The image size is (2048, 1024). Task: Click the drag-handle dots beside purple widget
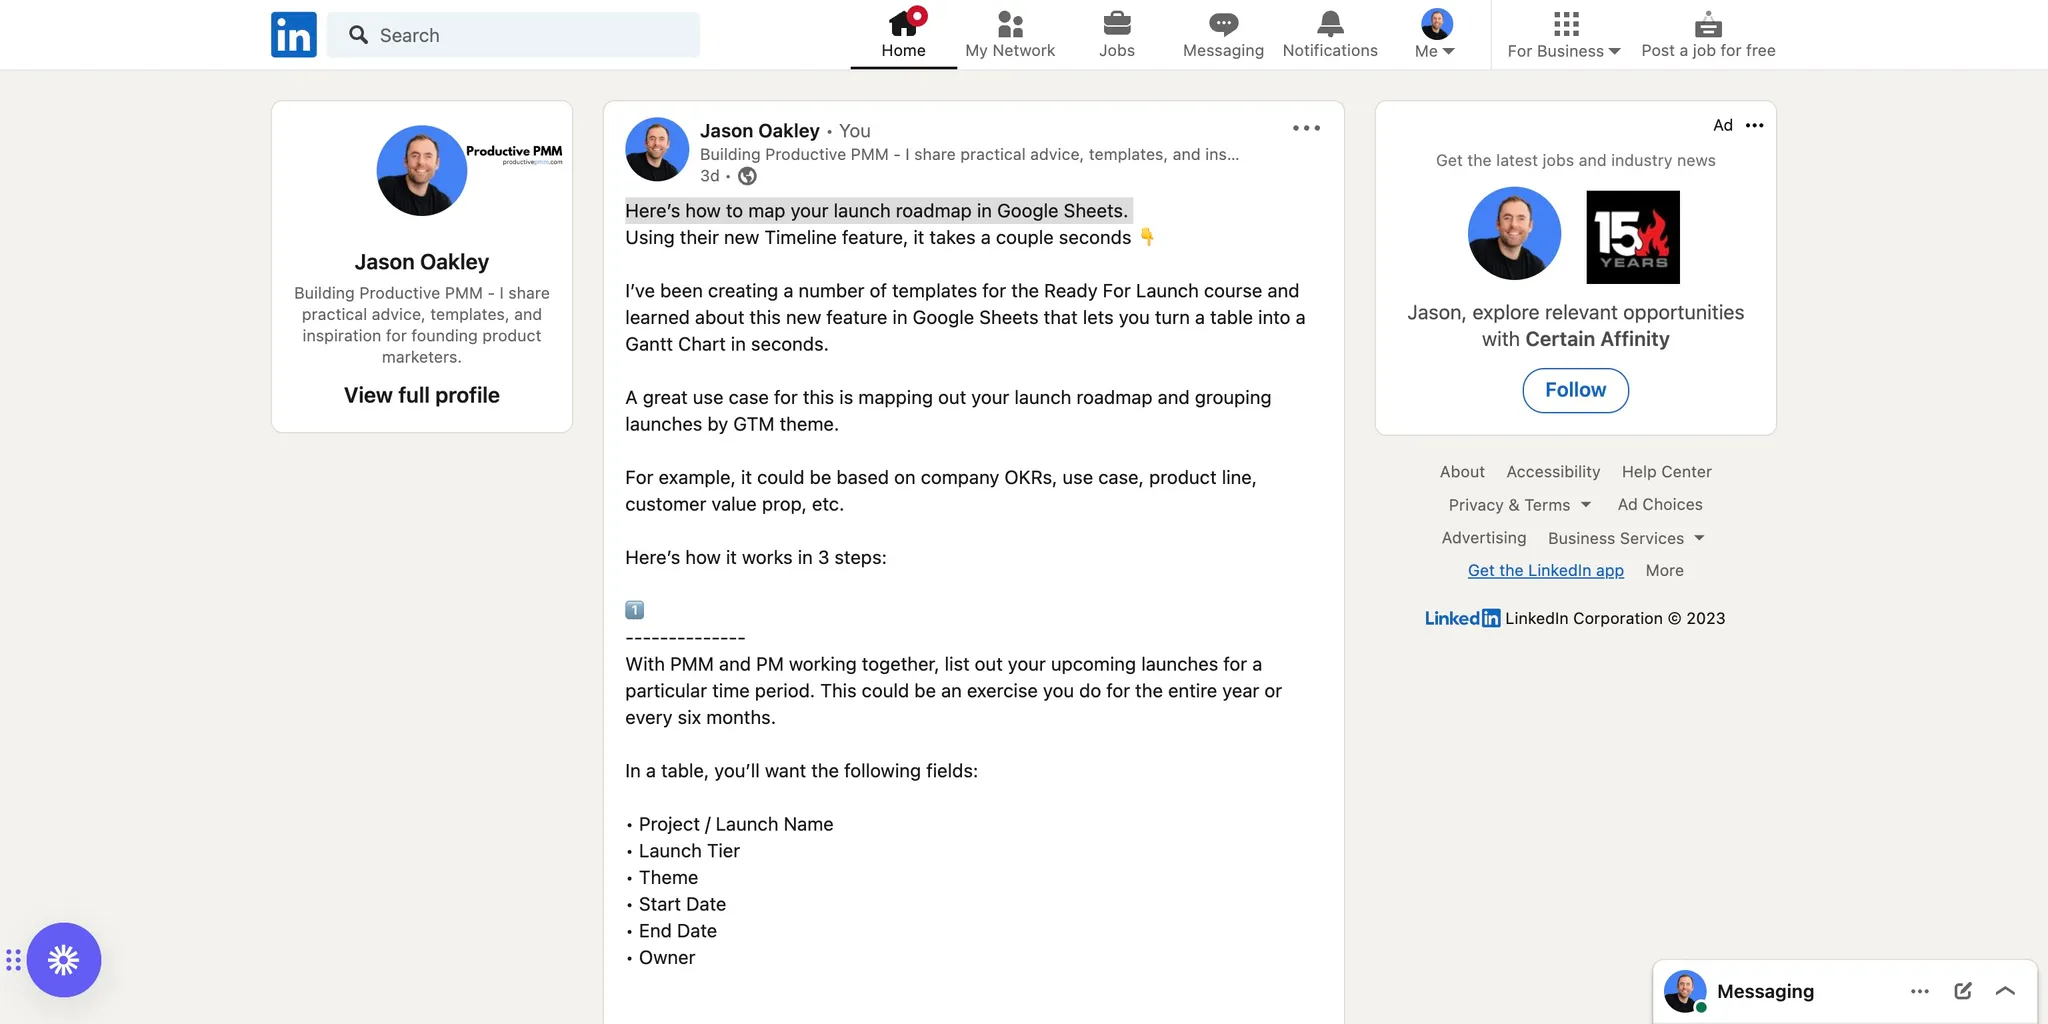pos(13,960)
